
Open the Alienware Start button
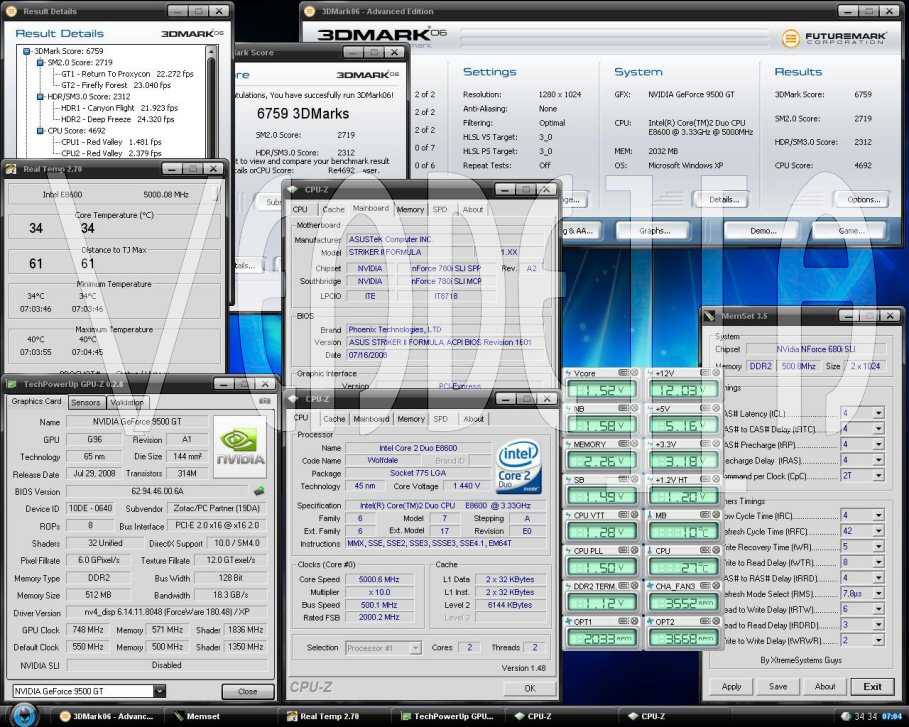(x=24, y=715)
